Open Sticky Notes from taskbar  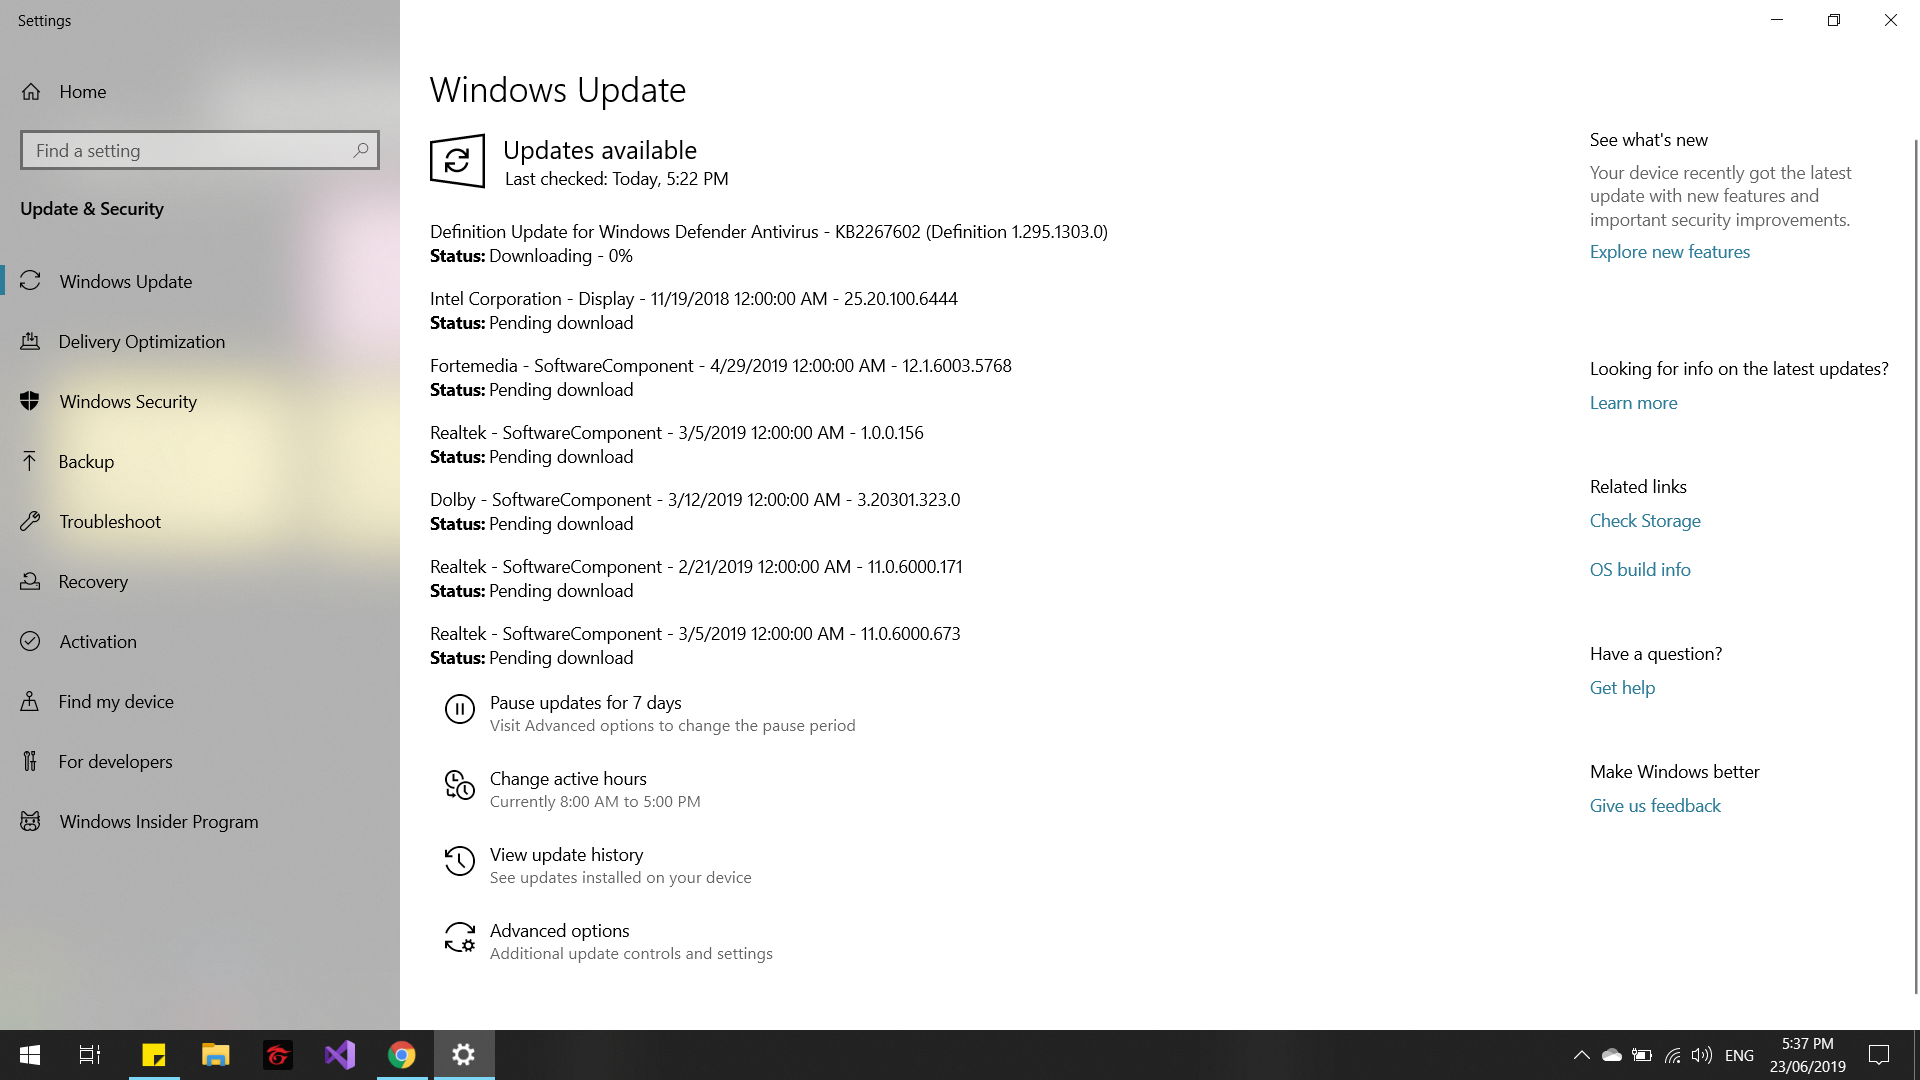tap(154, 1055)
